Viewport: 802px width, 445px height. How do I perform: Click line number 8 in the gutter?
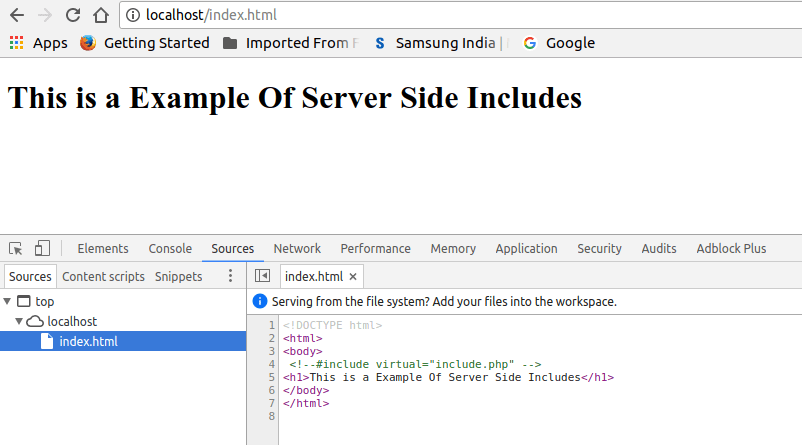point(272,416)
